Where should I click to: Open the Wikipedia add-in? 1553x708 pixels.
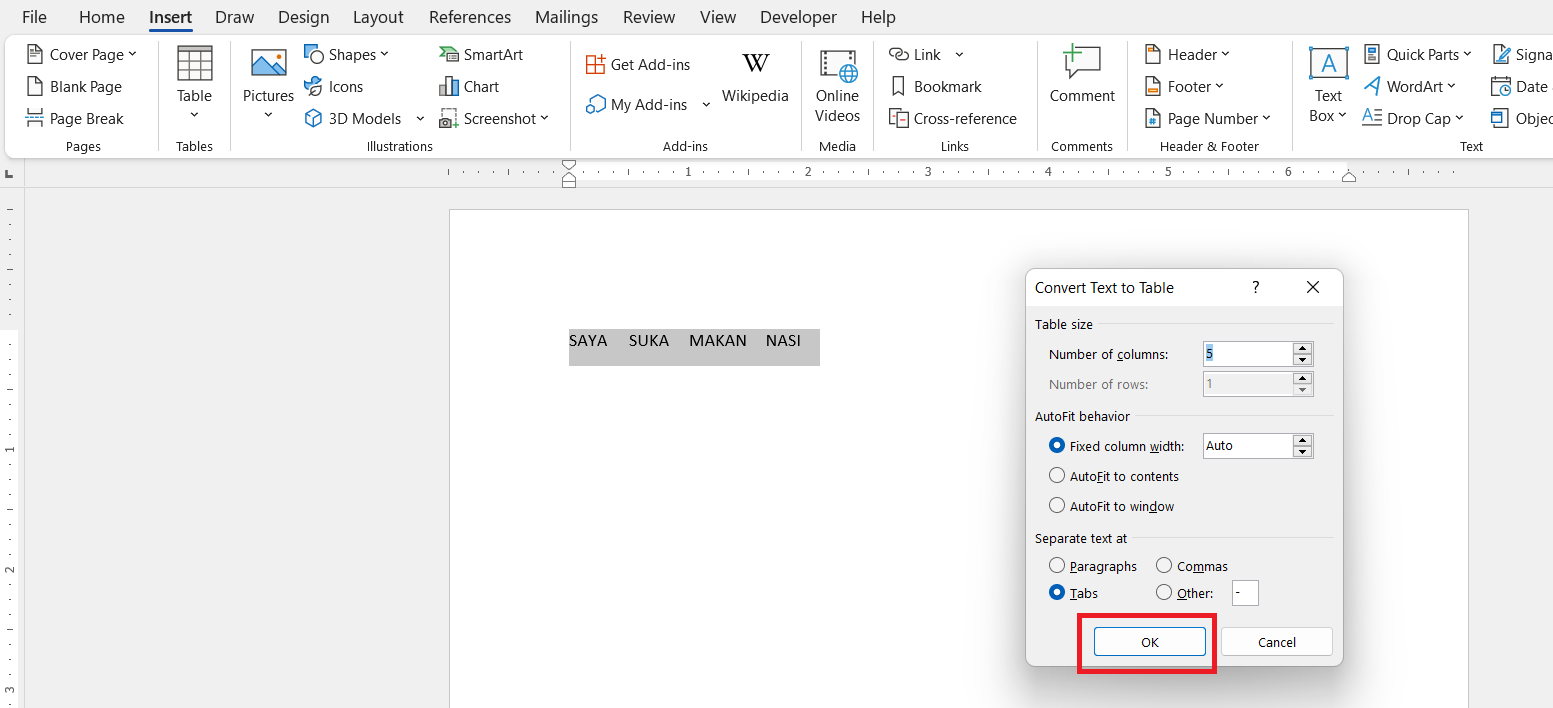(x=755, y=78)
